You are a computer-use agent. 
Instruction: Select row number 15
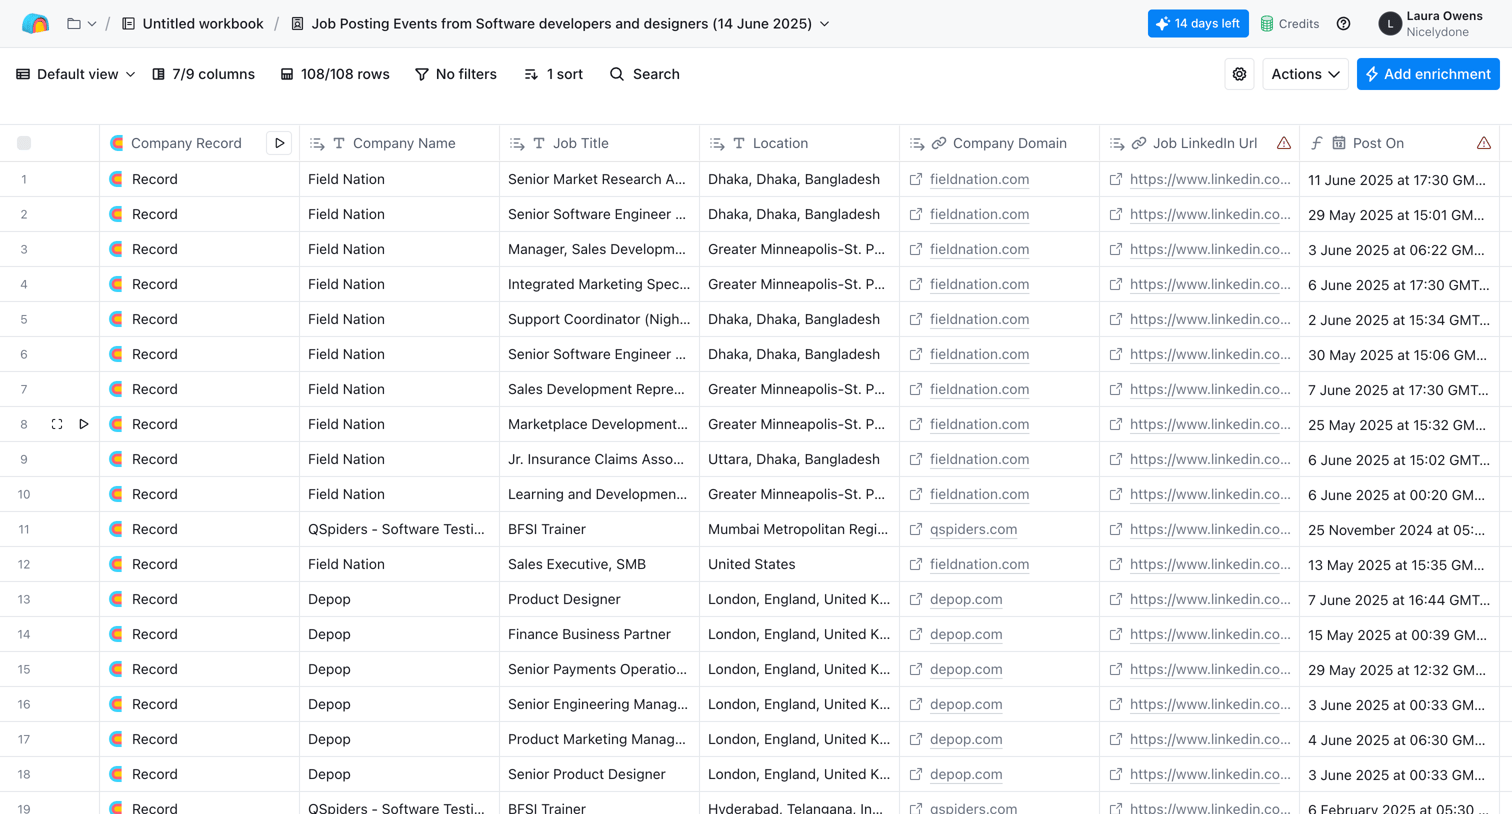[x=24, y=669]
